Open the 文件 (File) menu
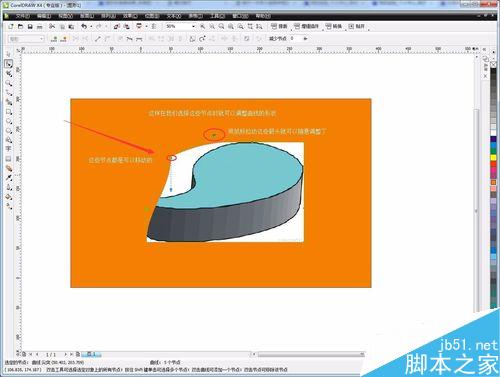 pos(23,16)
